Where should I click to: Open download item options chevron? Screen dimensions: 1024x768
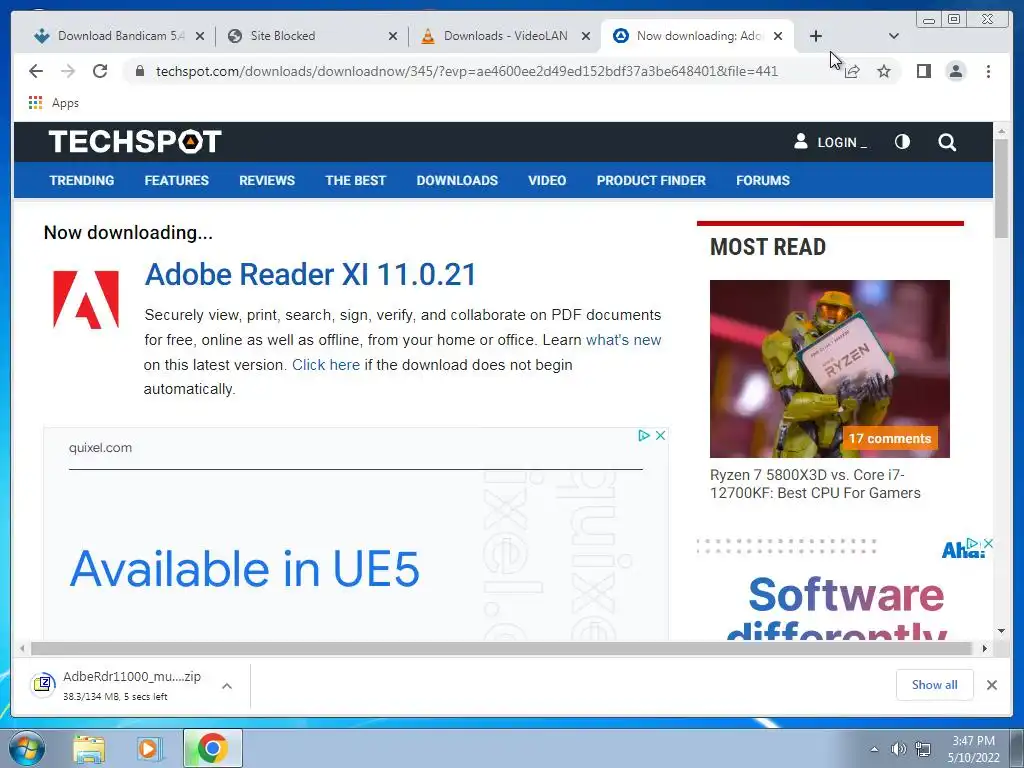pyautogui.click(x=227, y=686)
